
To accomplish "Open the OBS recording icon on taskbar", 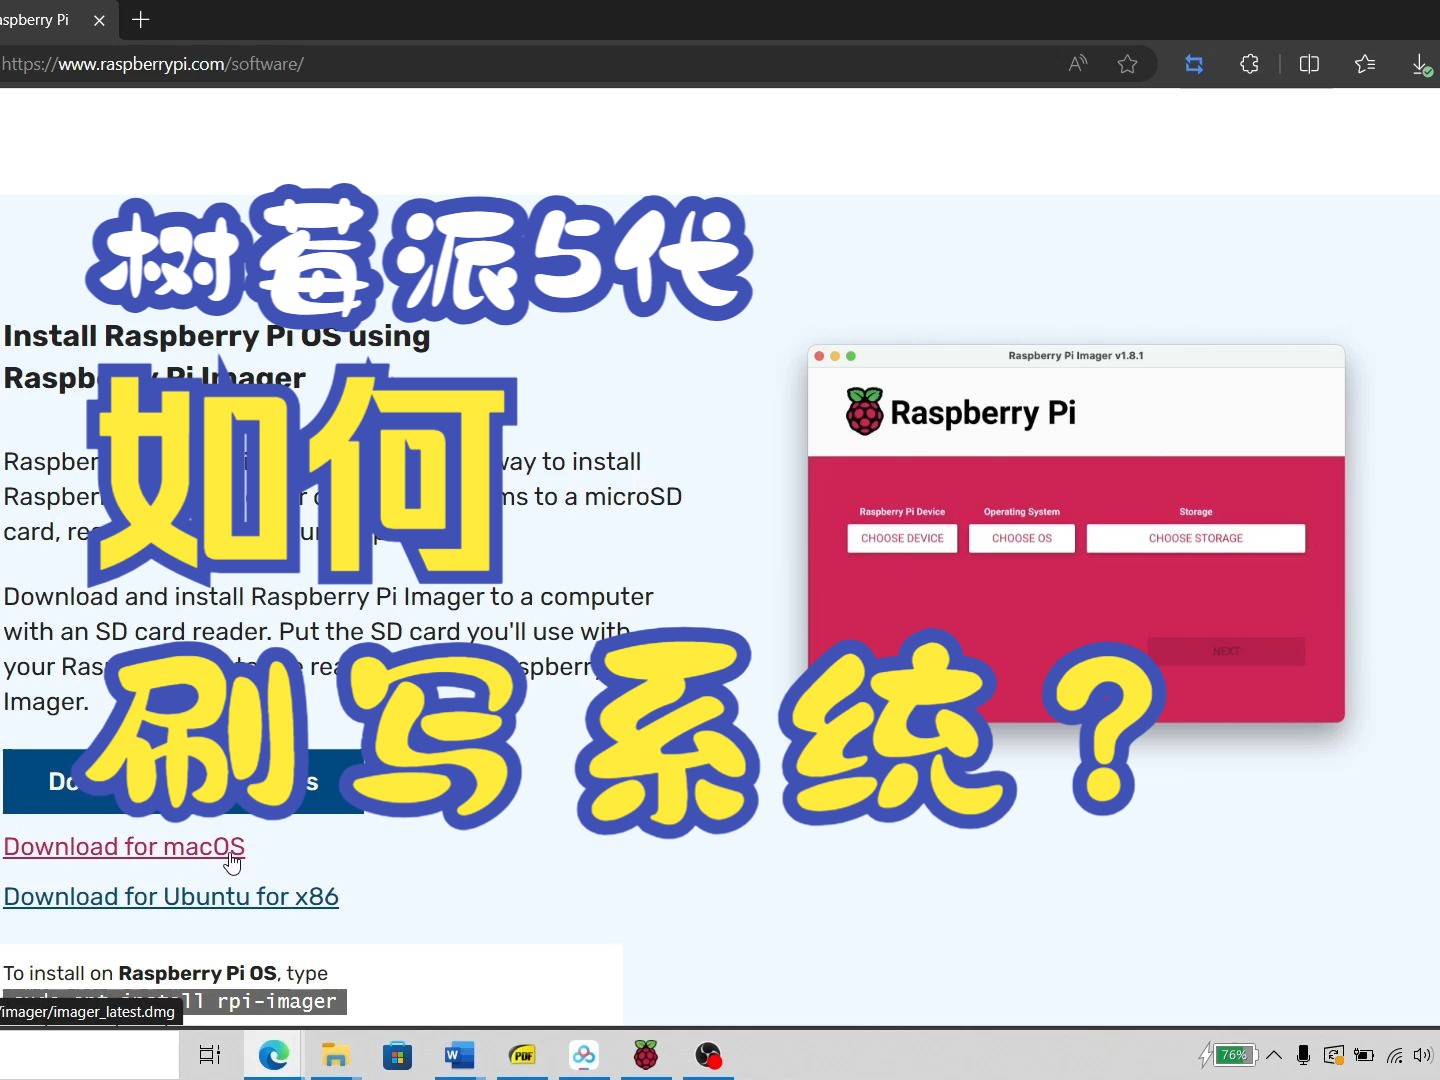I will click(708, 1055).
